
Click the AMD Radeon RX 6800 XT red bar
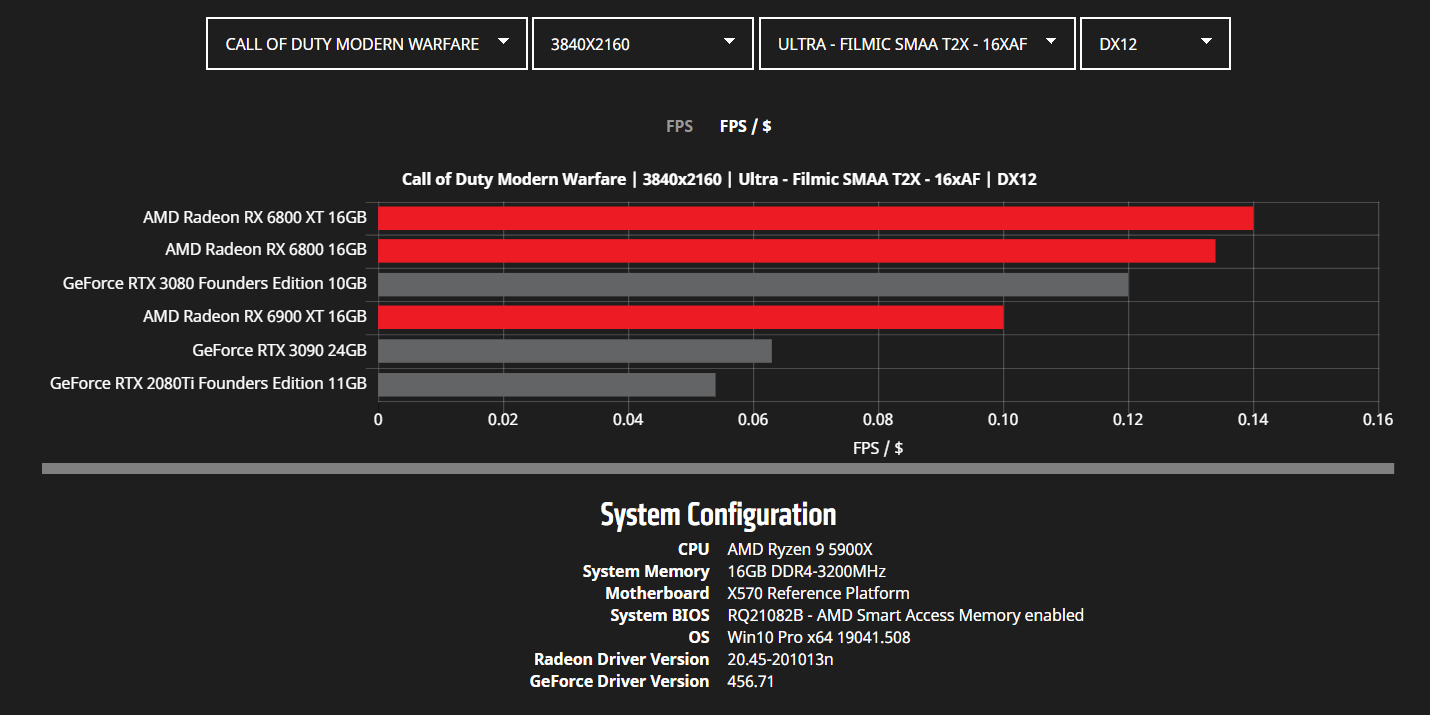pyautogui.click(x=815, y=218)
